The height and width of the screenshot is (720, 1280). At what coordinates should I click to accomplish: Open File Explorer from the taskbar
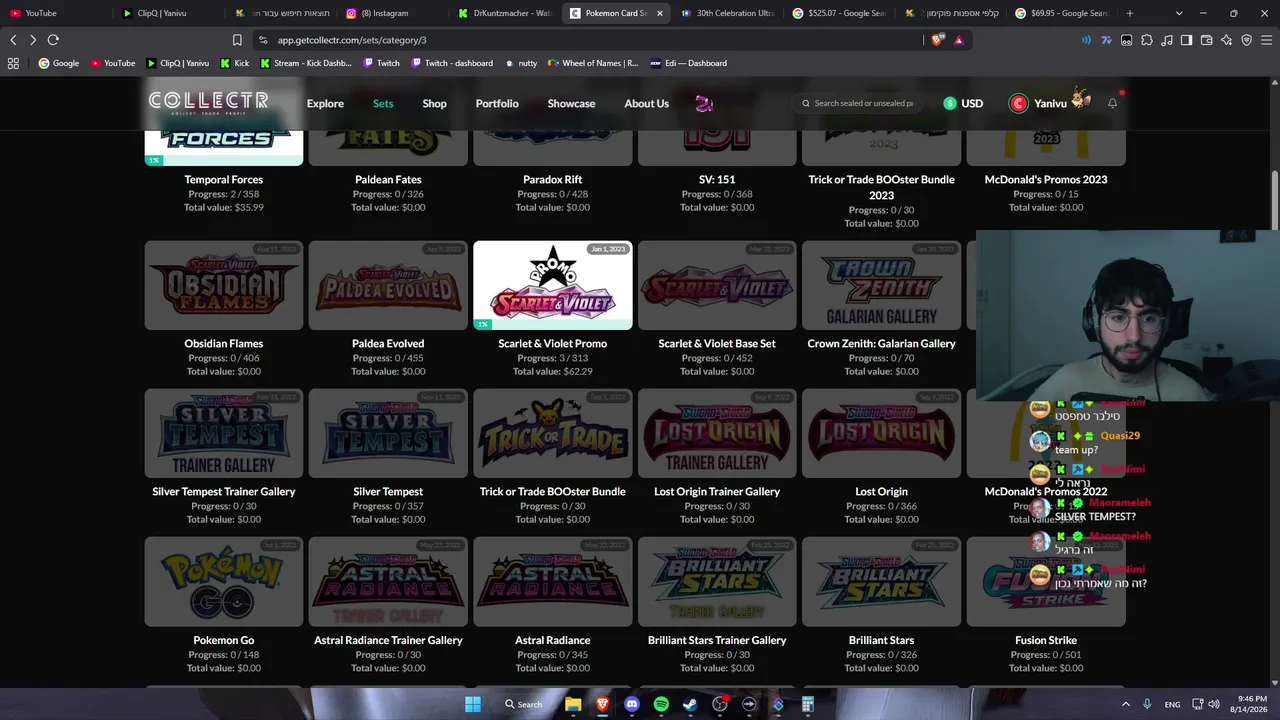573,704
